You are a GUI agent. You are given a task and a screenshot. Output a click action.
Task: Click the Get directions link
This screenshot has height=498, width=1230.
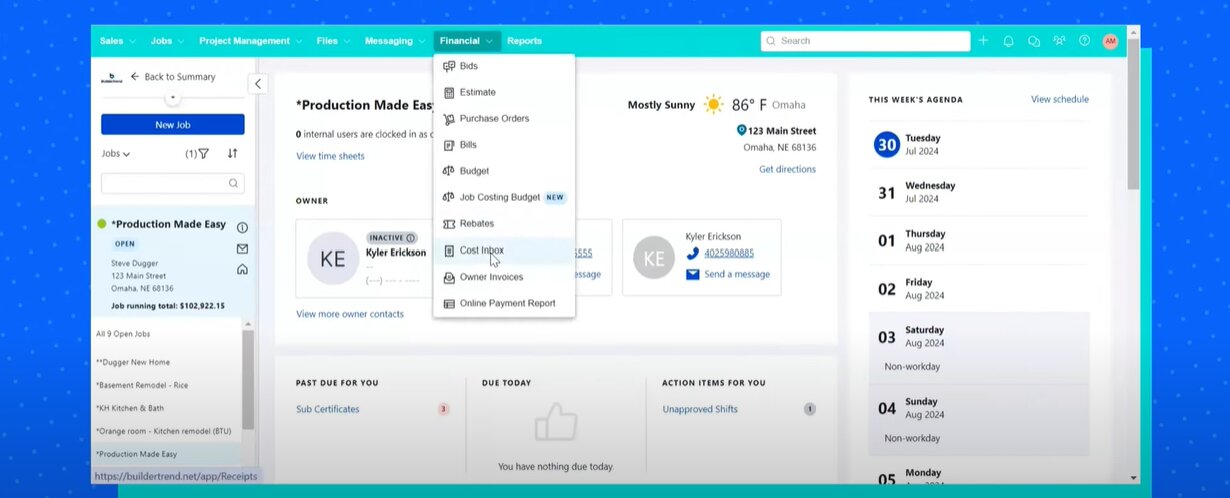point(787,170)
